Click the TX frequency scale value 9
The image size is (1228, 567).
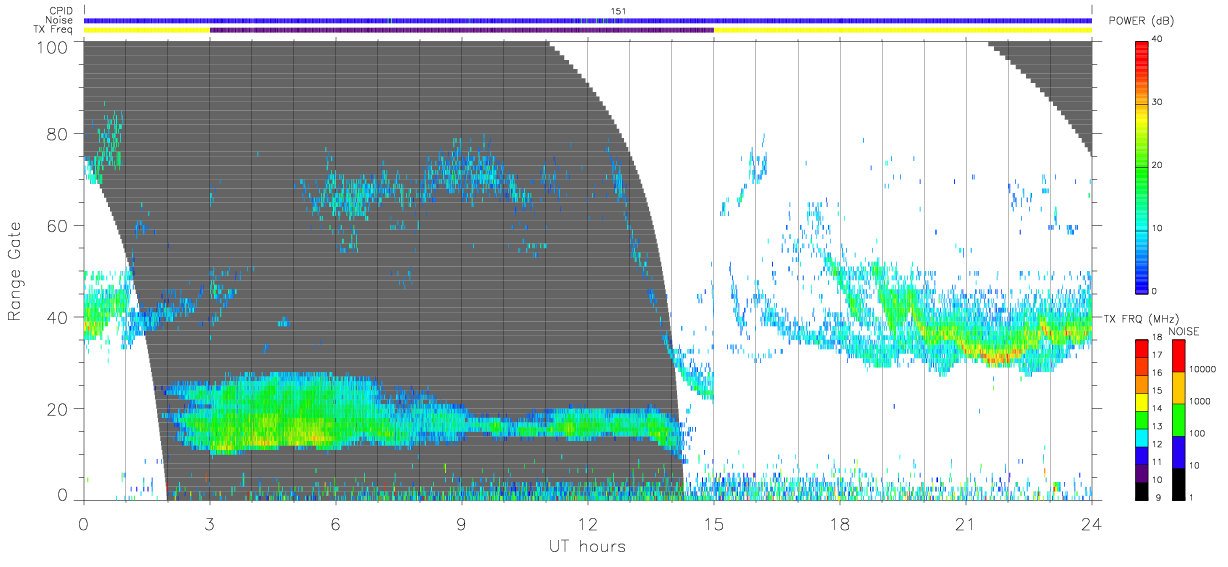(1159, 497)
